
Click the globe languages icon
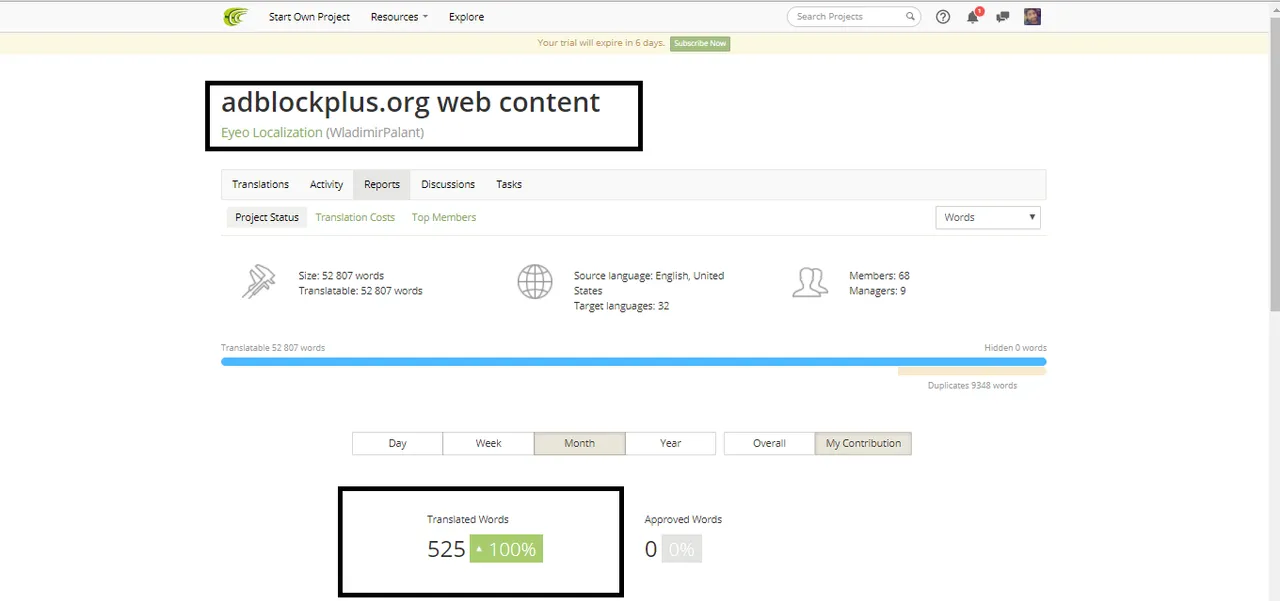point(535,282)
